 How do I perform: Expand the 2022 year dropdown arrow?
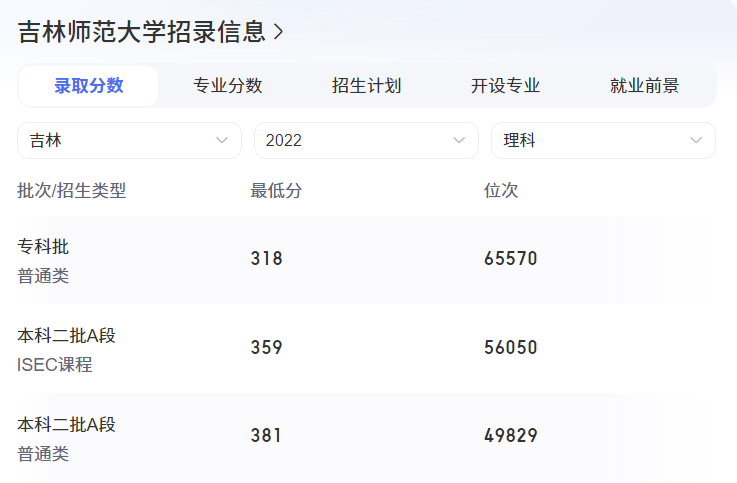tap(459, 141)
